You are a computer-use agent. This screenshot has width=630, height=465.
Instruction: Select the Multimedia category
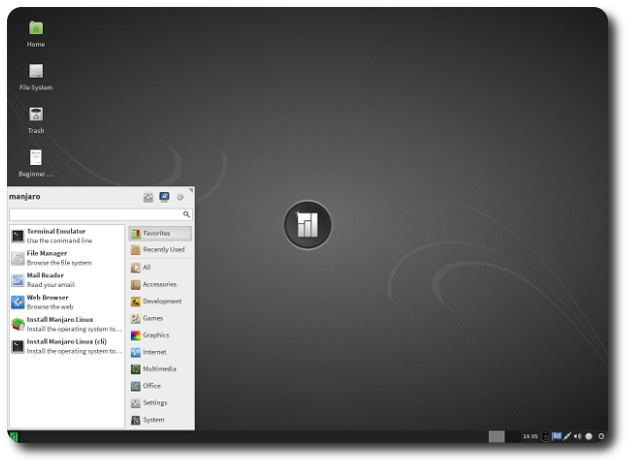[159, 369]
